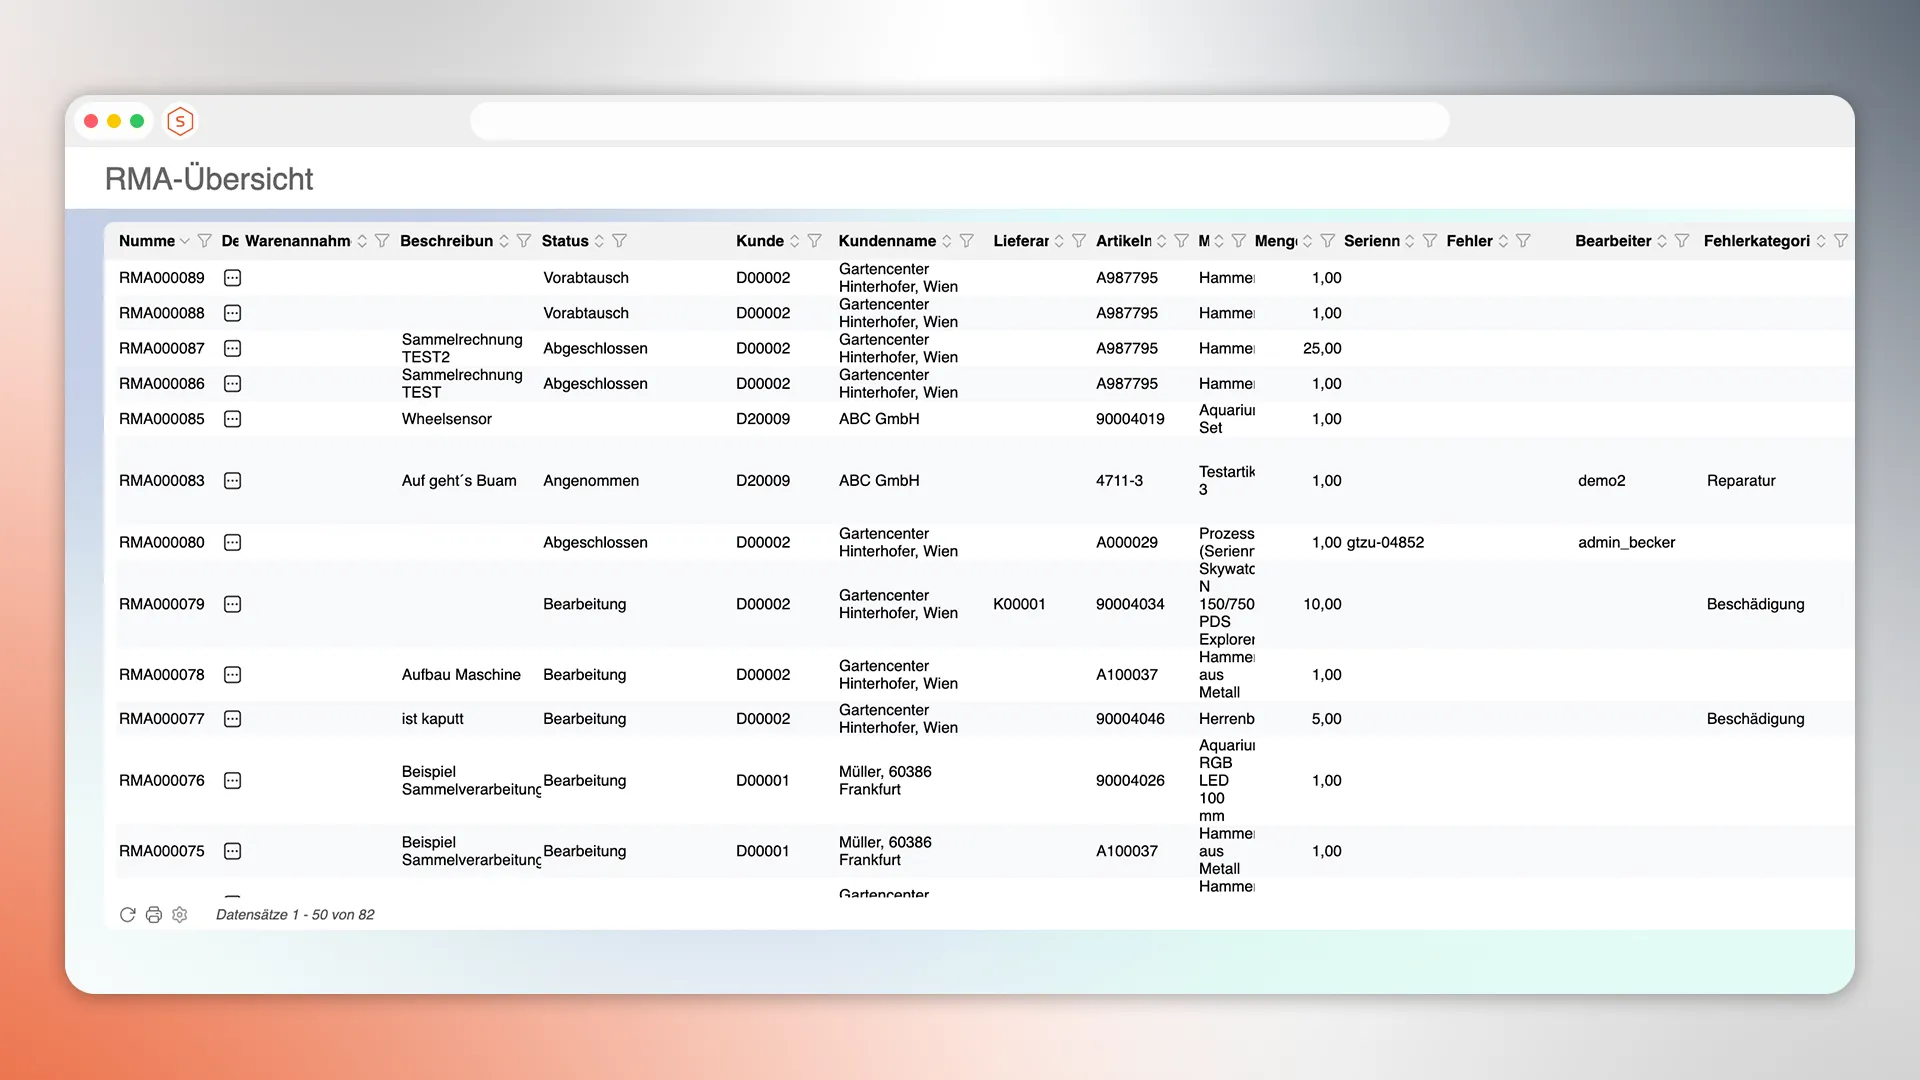Filter the Beschreibung column

(x=523, y=241)
